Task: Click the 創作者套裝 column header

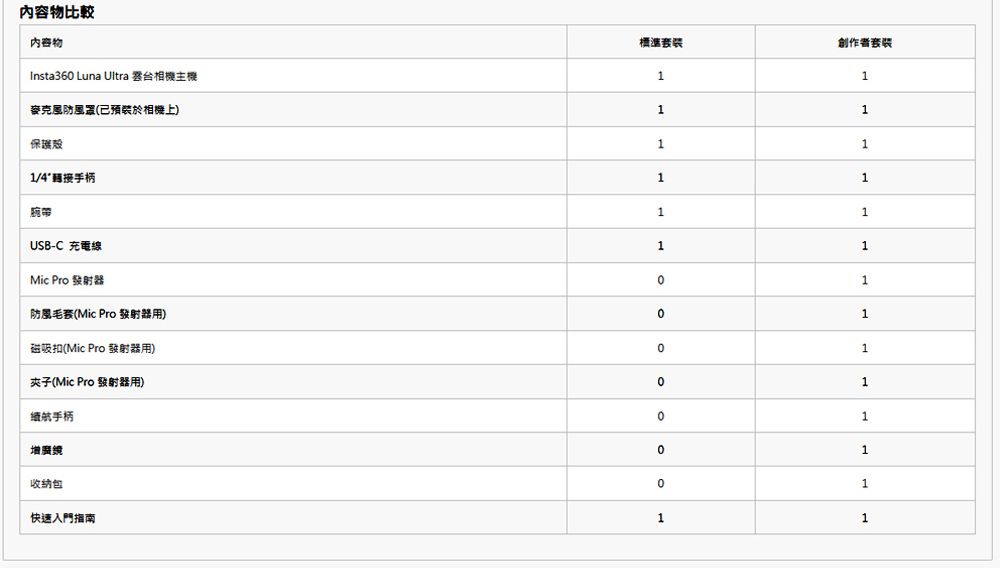Action: [865, 43]
